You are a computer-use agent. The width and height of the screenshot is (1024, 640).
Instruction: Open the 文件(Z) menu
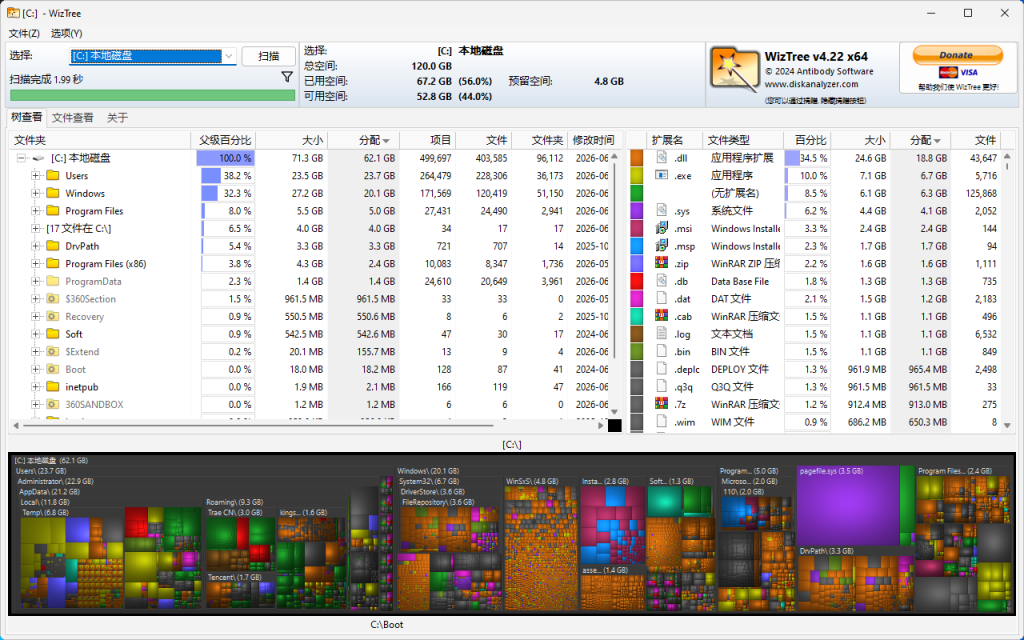pyautogui.click(x=24, y=33)
